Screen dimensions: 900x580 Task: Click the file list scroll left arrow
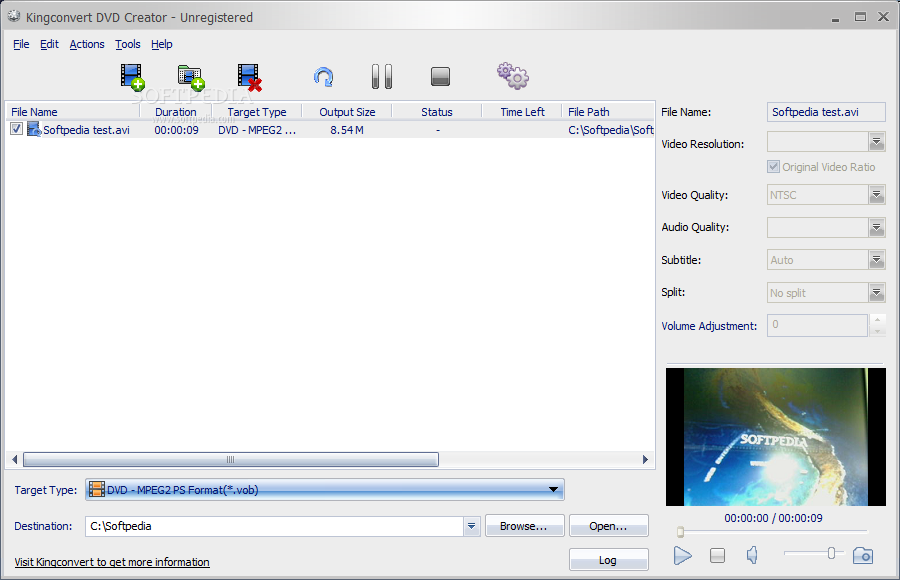tap(14, 459)
